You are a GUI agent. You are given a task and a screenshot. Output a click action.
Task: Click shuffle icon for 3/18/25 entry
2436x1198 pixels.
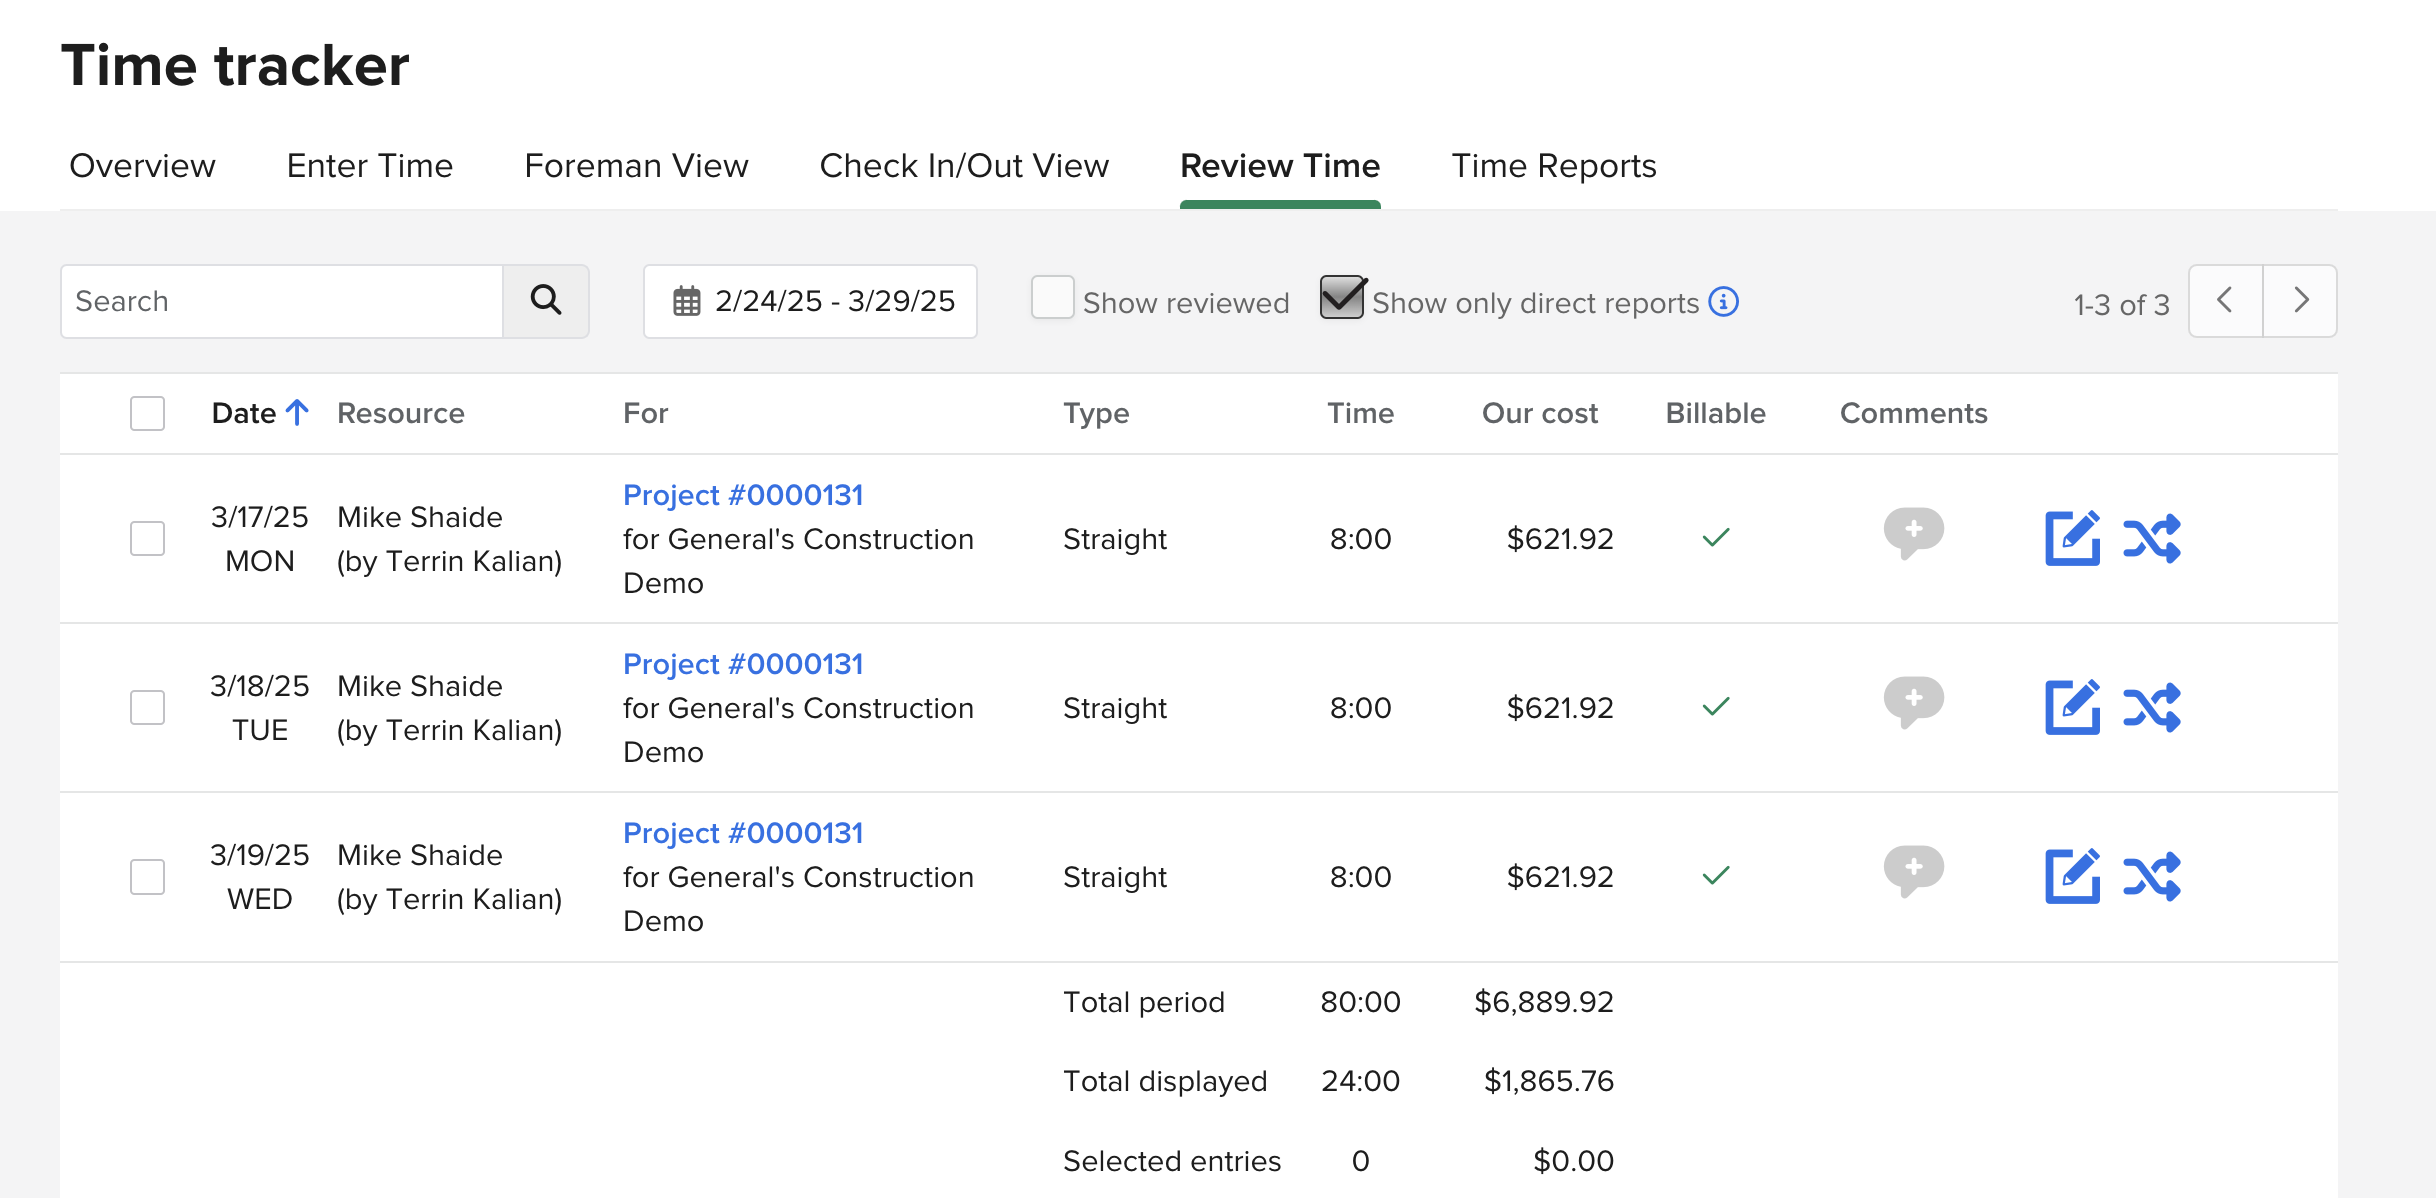[x=2151, y=707]
